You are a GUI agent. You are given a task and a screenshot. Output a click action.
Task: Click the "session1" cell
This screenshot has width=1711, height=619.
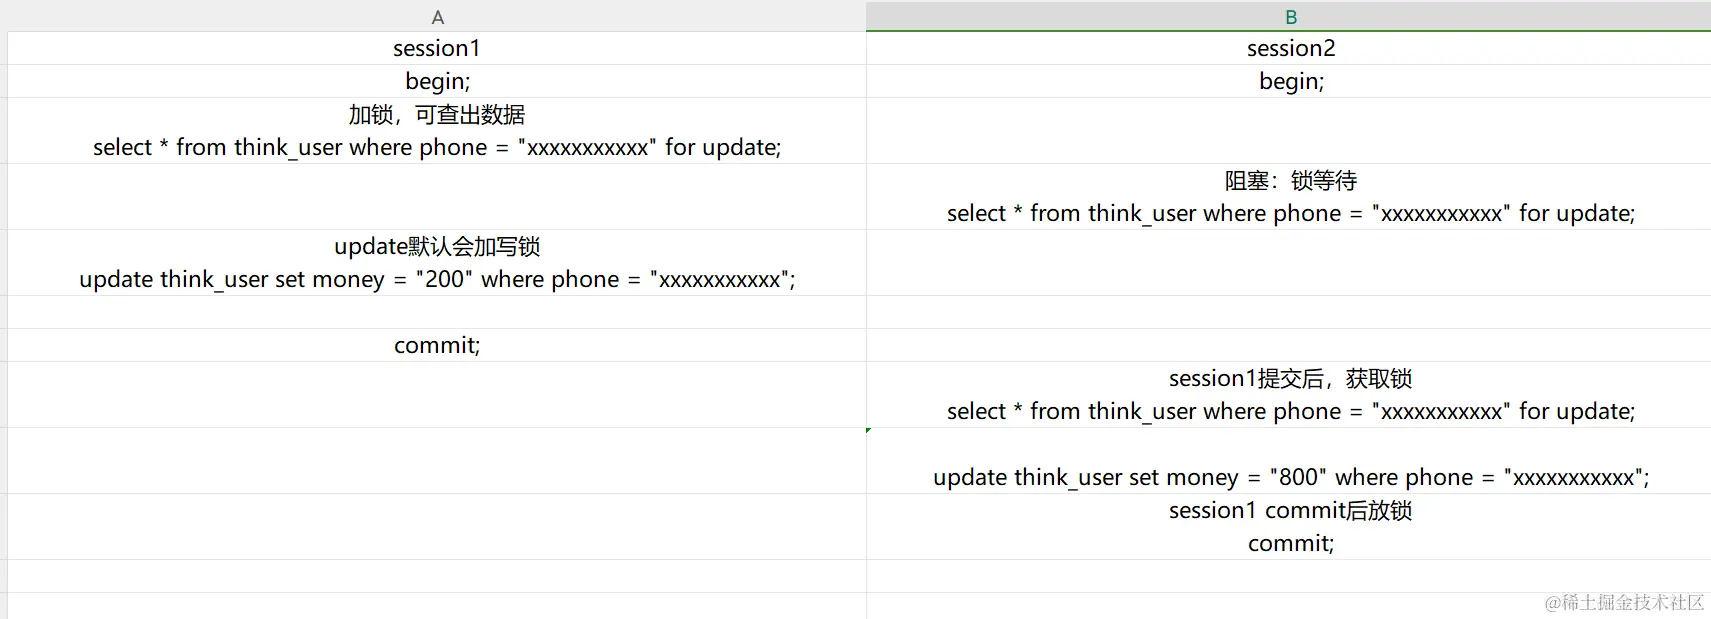pyautogui.click(x=437, y=48)
